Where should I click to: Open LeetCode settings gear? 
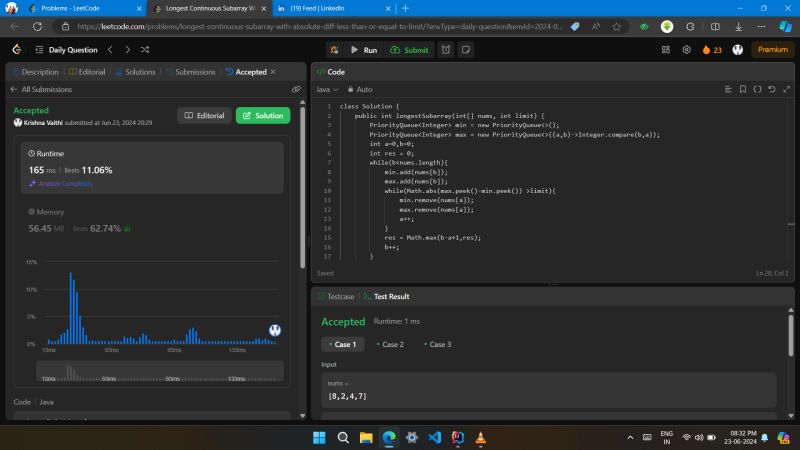tap(686, 49)
